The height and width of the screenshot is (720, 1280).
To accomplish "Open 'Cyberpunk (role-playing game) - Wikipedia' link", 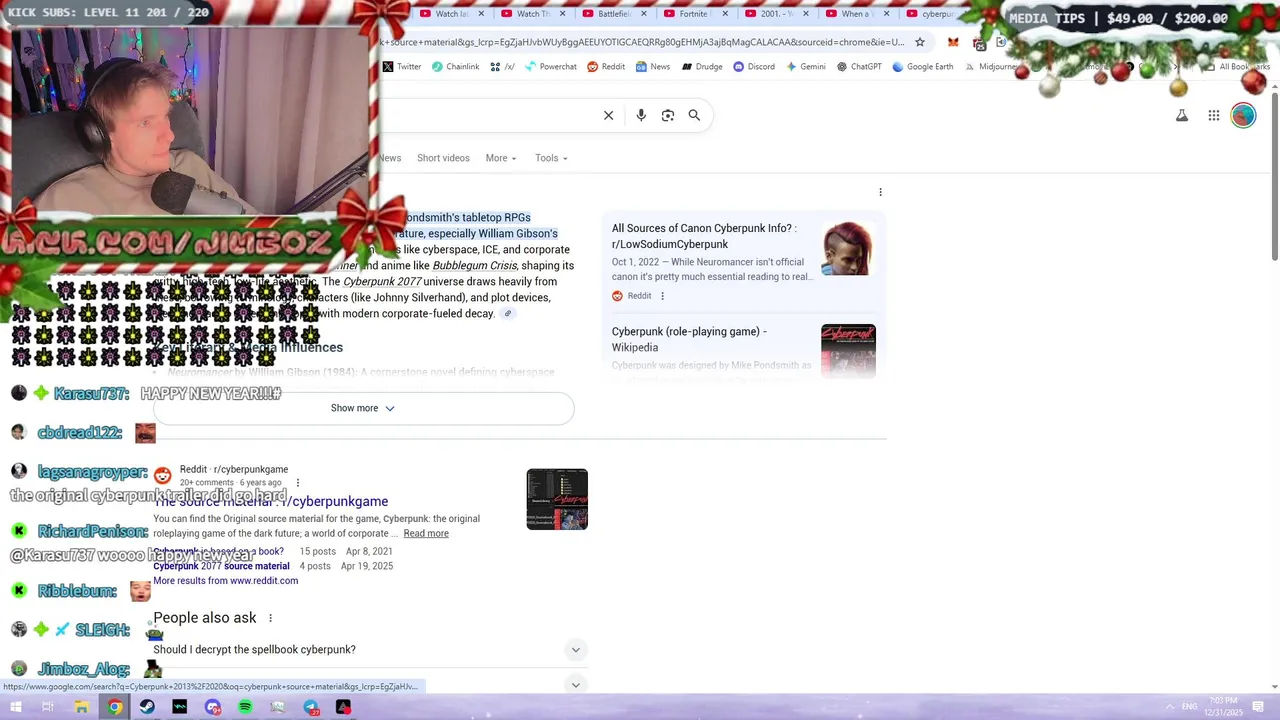I will [689, 339].
